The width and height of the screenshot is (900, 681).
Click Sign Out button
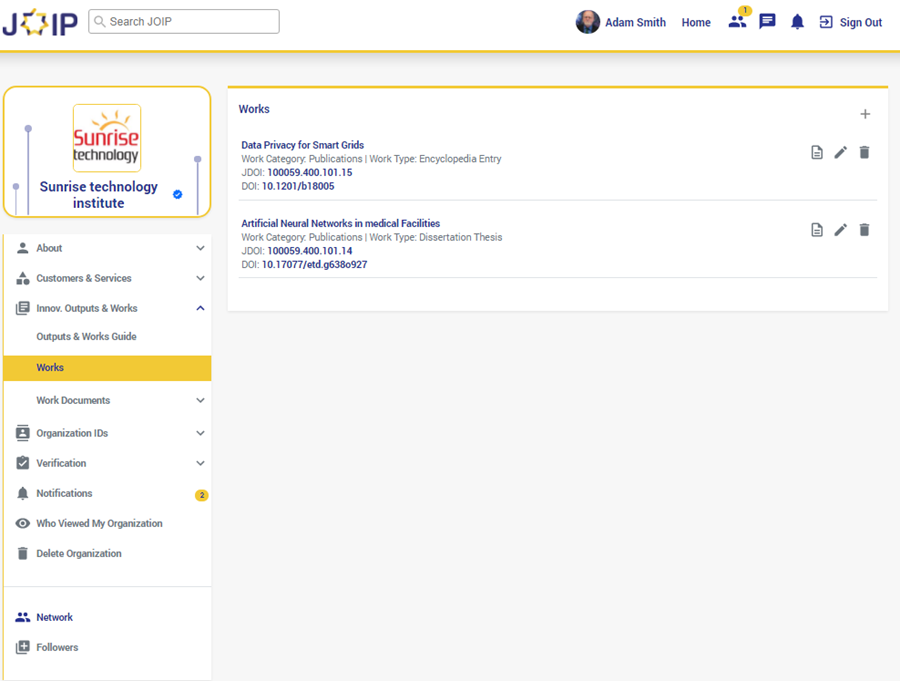pyautogui.click(x=851, y=22)
